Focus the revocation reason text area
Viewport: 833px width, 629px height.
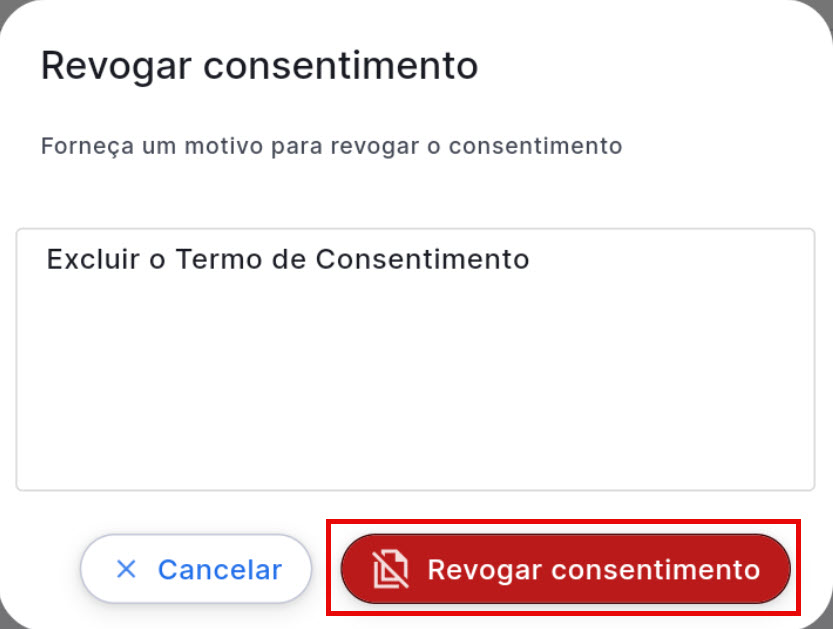415,380
